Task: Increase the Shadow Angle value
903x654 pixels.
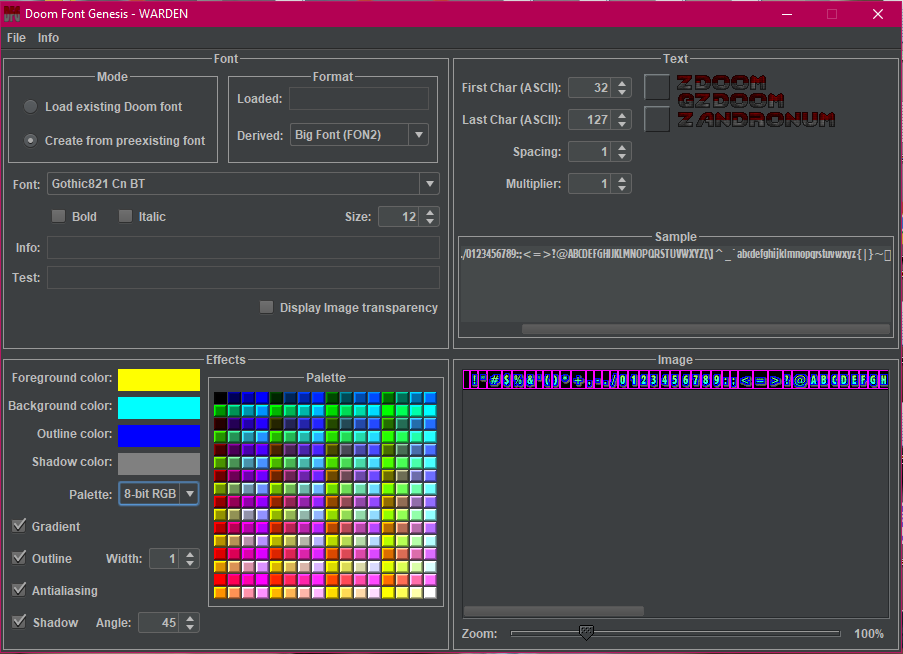Action: 190,618
